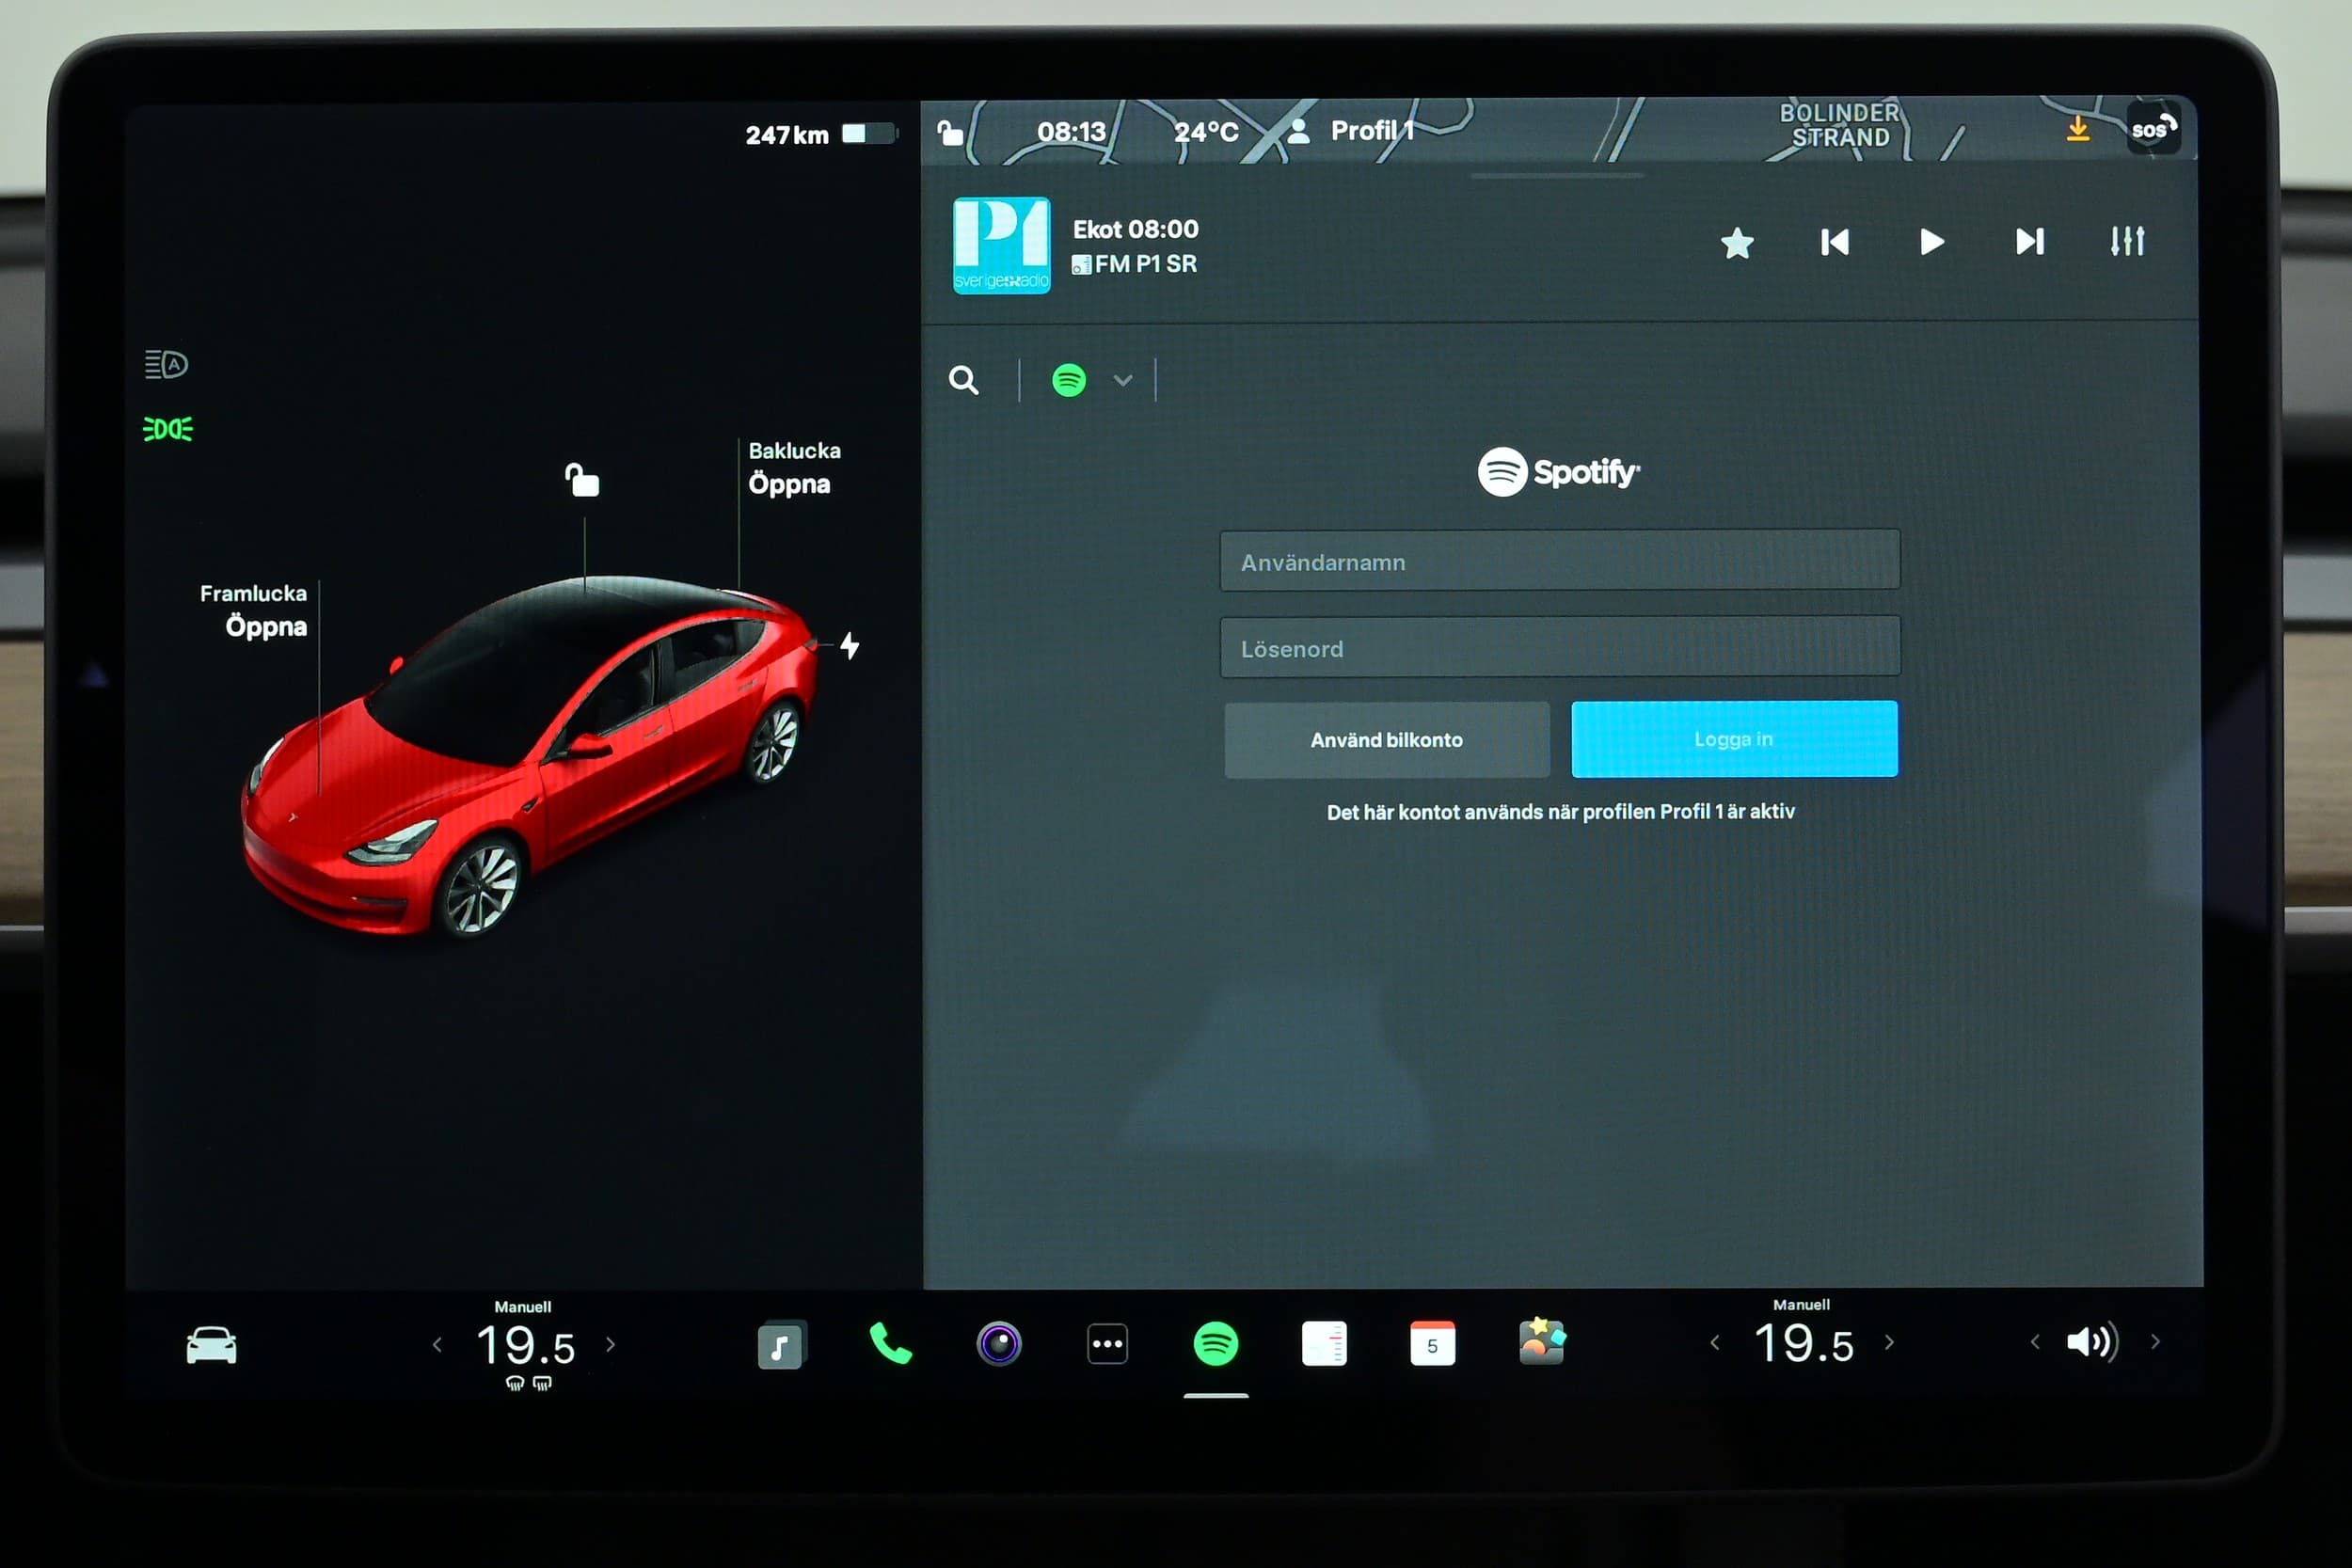Open the audio equalizer settings icon

pos(2127,241)
